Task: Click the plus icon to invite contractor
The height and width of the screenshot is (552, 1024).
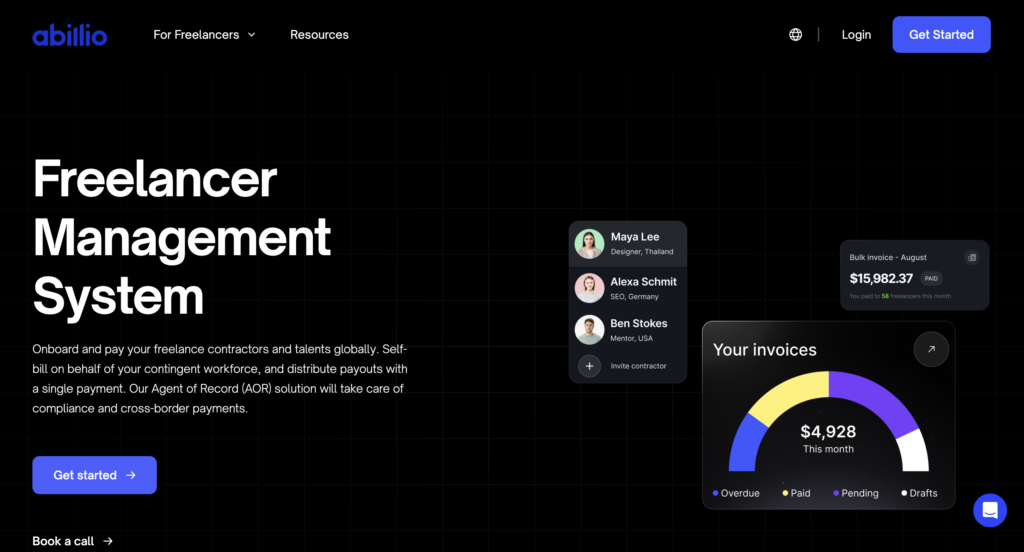Action: pyautogui.click(x=589, y=366)
